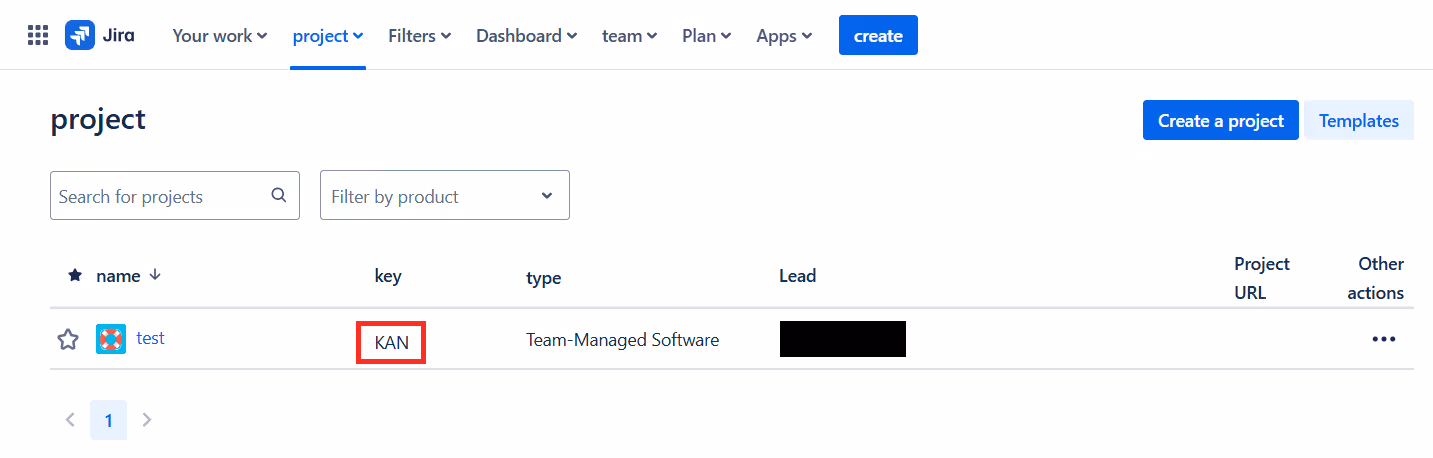The width and height of the screenshot is (1433, 458).
Task: Click the KAN project key cell
Action: 392,342
